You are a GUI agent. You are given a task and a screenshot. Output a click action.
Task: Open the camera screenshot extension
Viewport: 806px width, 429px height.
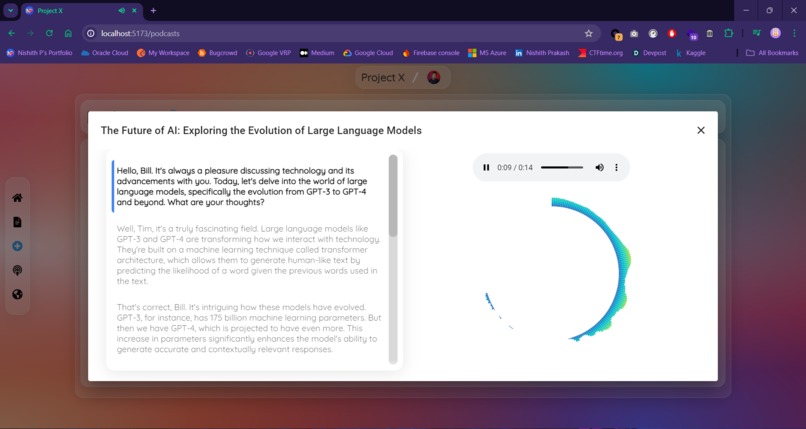[634, 33]
